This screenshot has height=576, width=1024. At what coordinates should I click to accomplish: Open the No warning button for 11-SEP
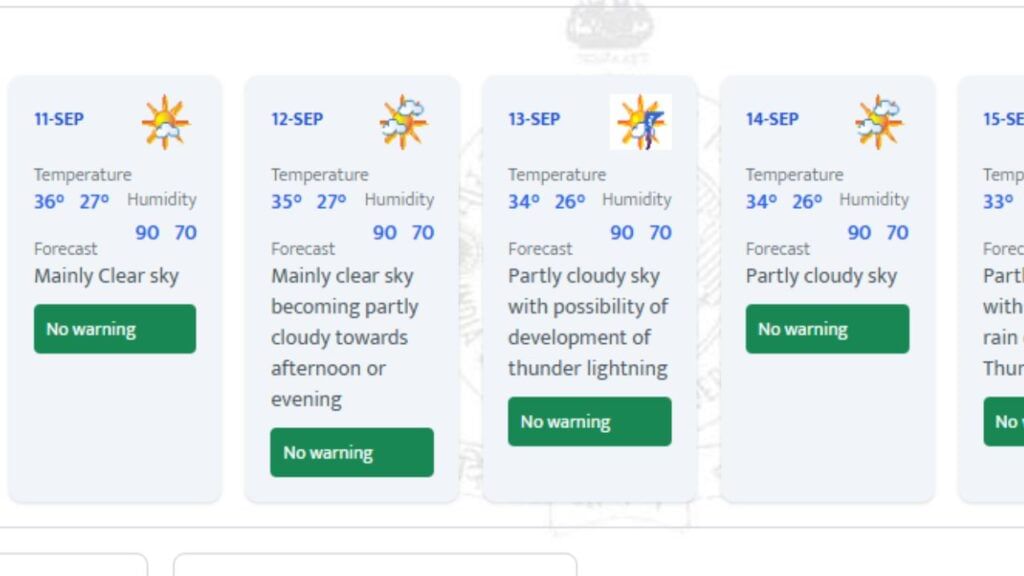115,328
